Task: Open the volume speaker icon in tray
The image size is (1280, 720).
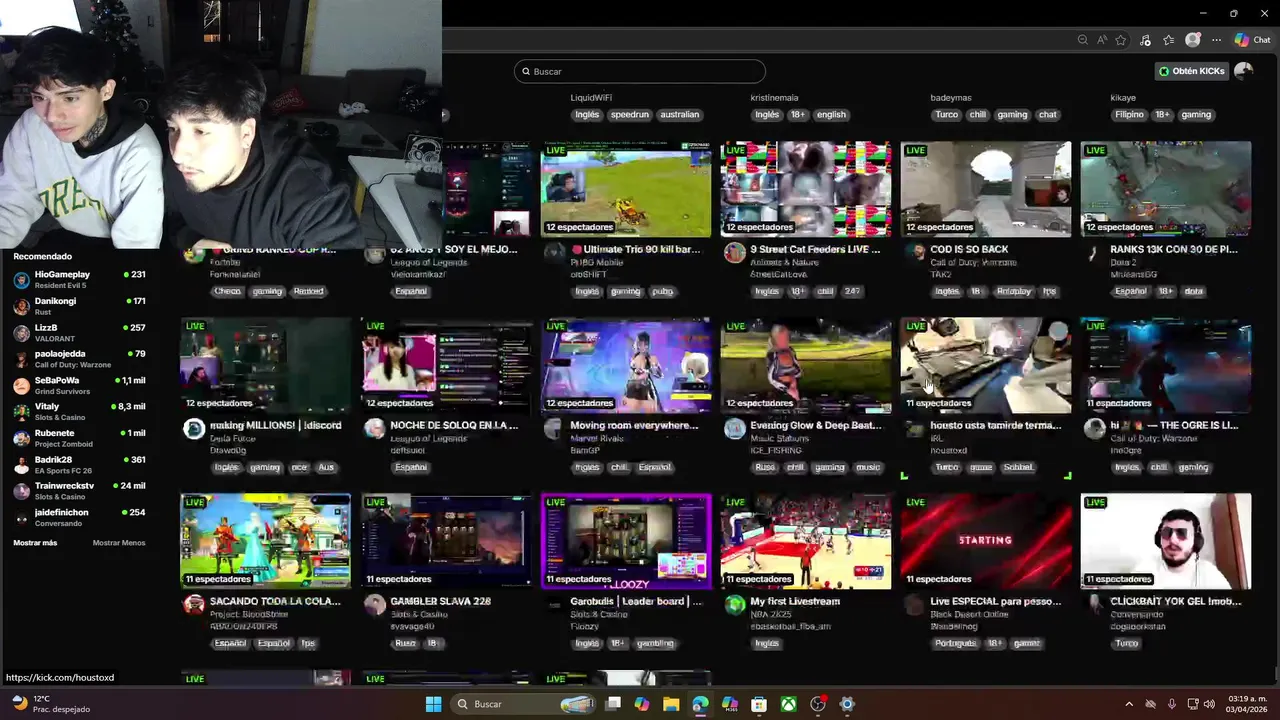Action: (1210, 704)
